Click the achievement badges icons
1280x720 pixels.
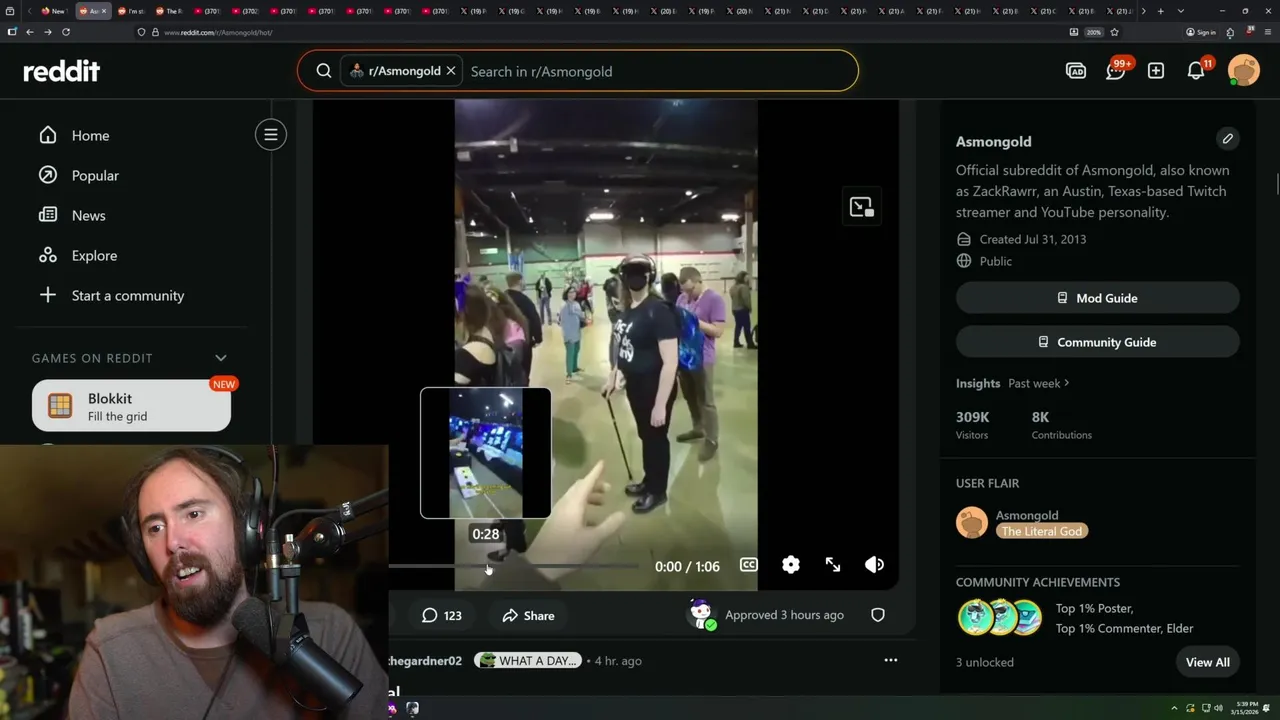[1000, 618]
